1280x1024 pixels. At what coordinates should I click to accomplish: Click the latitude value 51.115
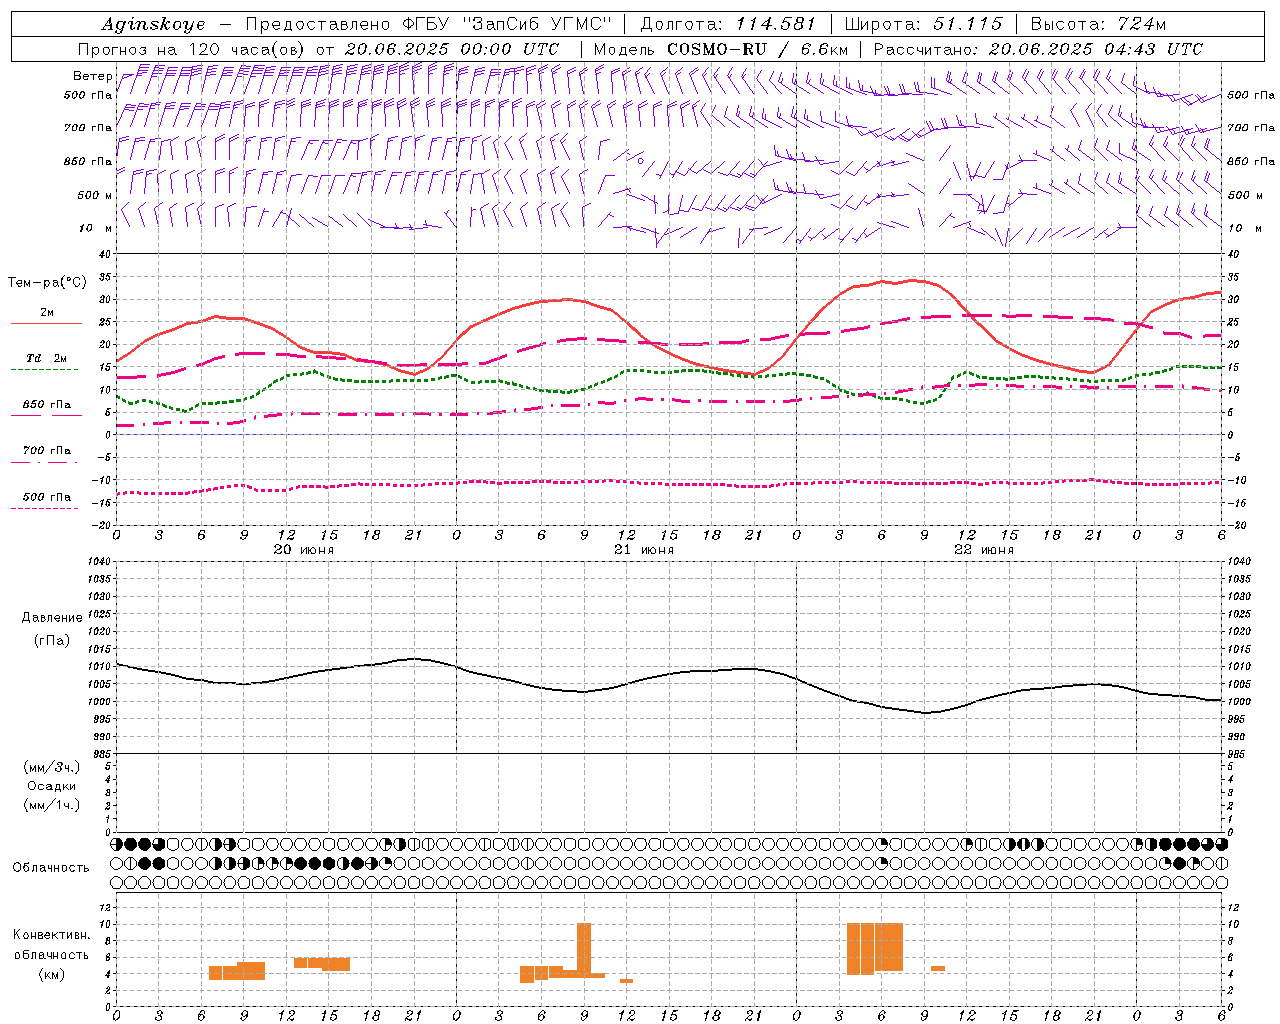pyautogui.click(x=967, y=24)
